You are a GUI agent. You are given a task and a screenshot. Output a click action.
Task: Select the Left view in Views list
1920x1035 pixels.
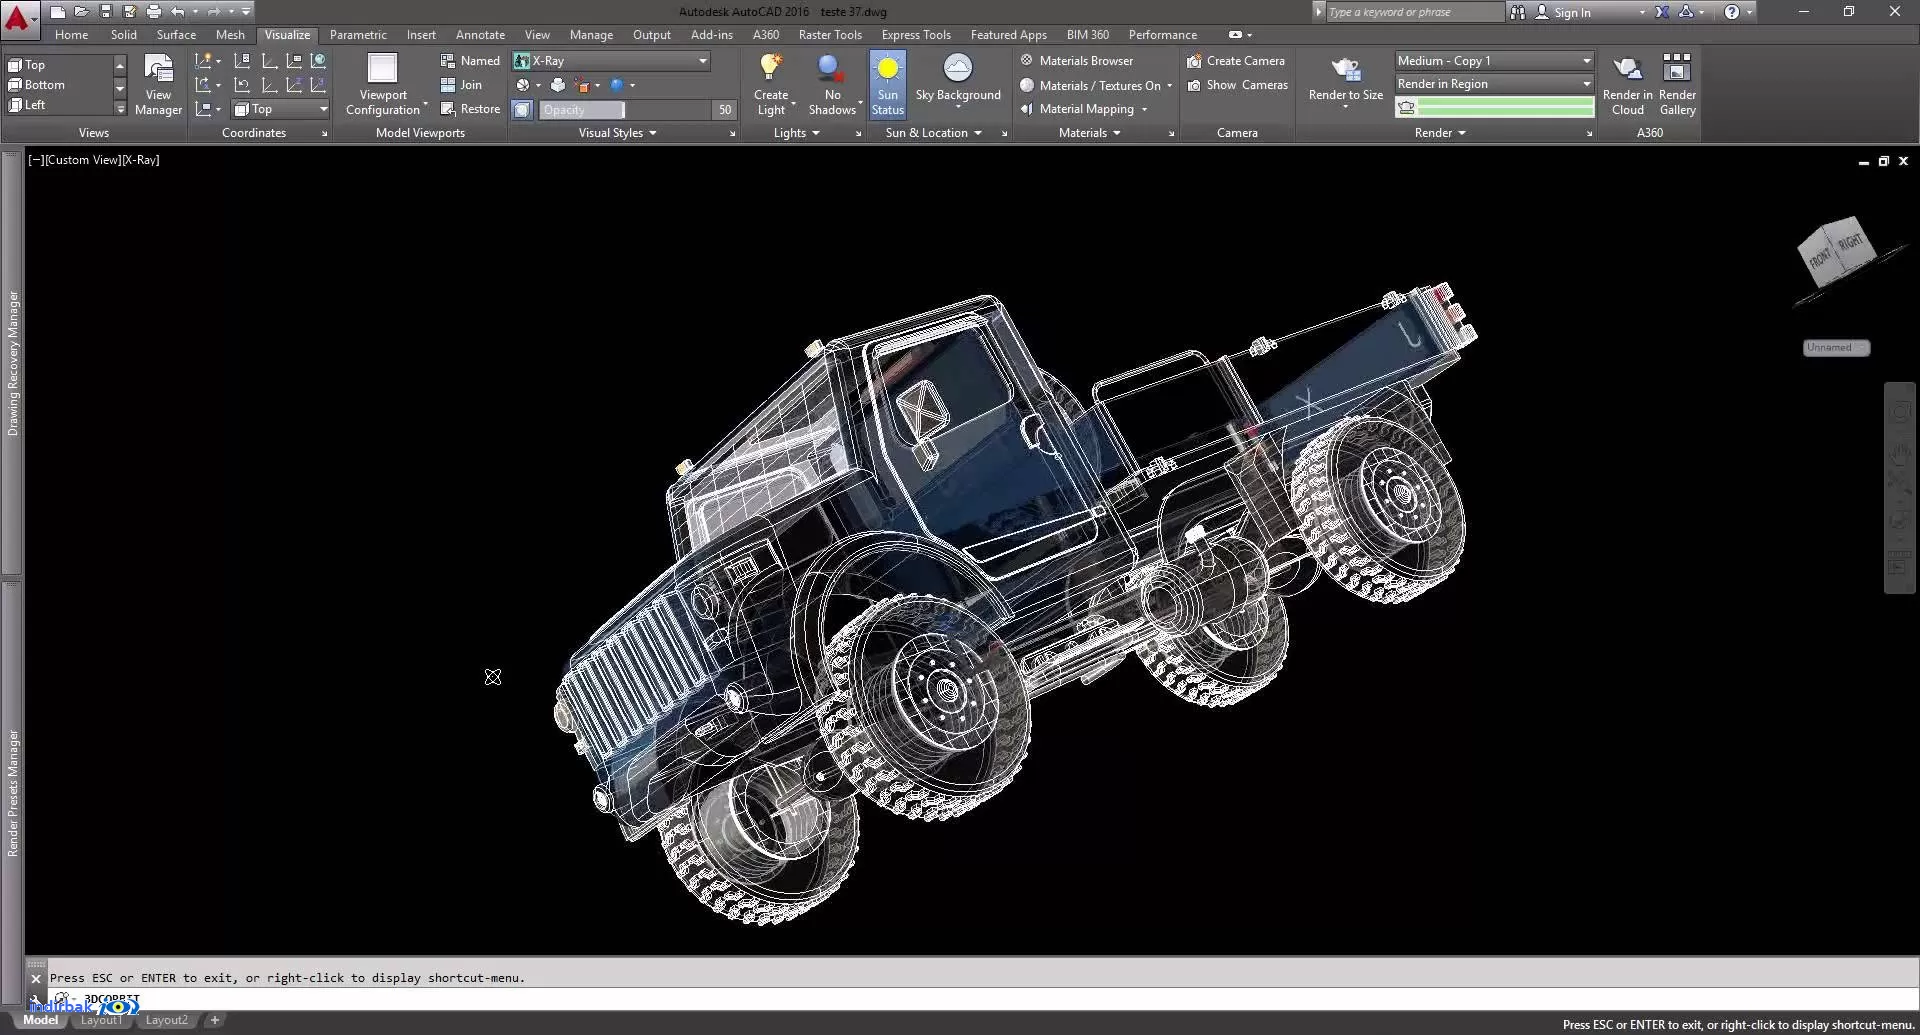(x=58, y=105)
